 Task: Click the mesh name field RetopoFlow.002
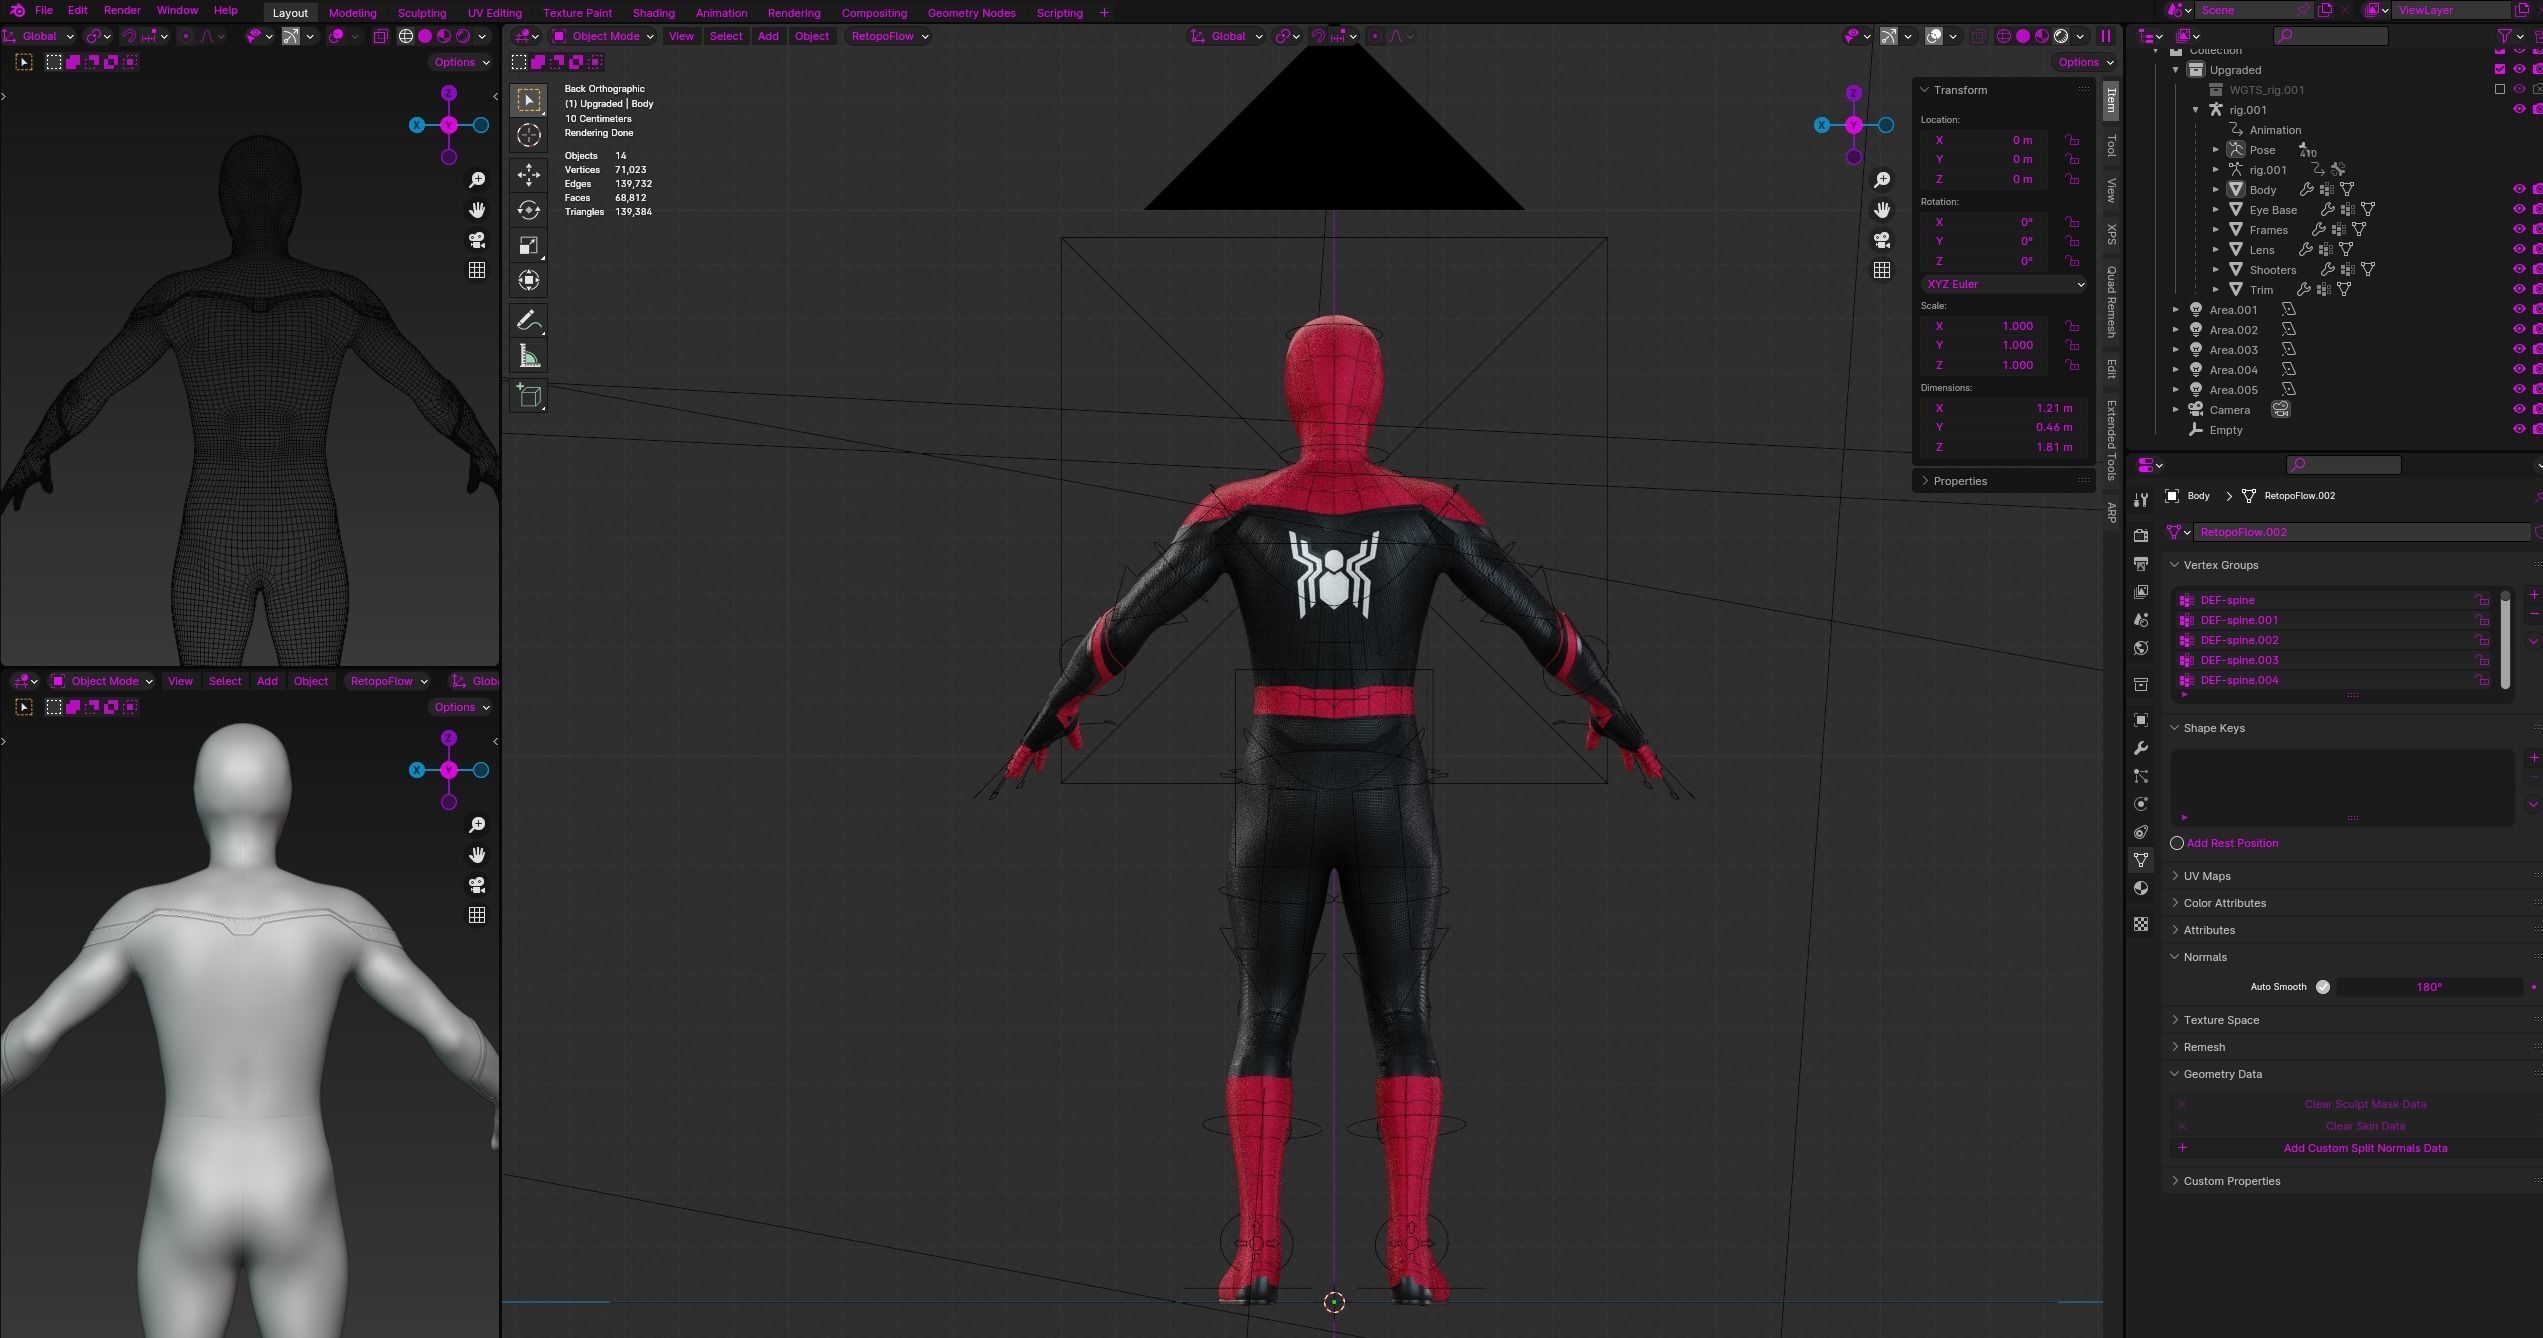(2362, 532)
